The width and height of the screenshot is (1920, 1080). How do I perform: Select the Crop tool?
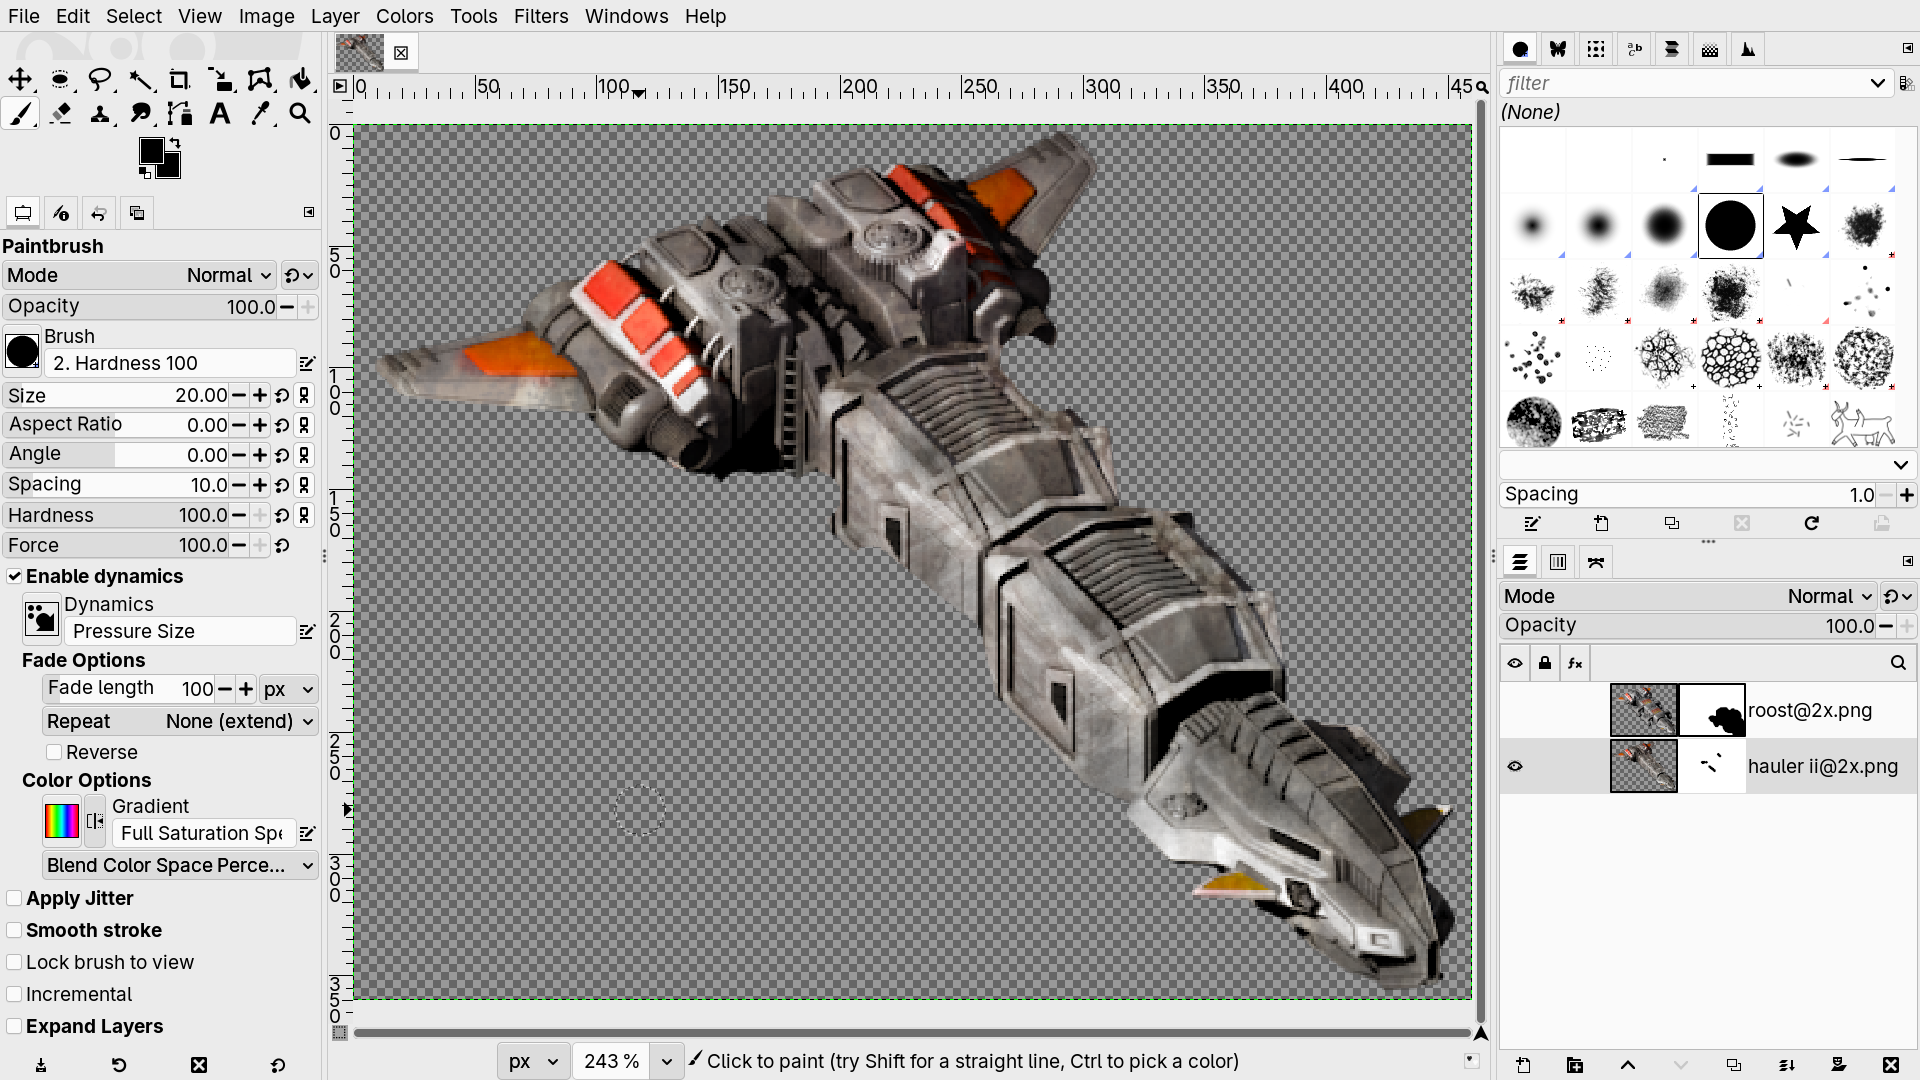[x=180, y=80]
